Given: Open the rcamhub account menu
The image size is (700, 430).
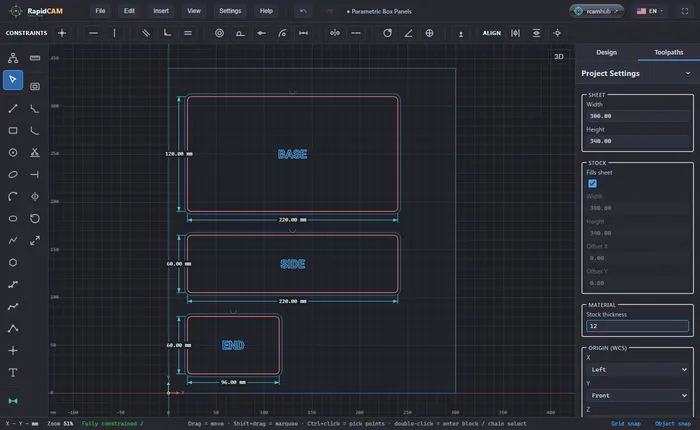Looking at the screenshot, I should pos(596,11).
